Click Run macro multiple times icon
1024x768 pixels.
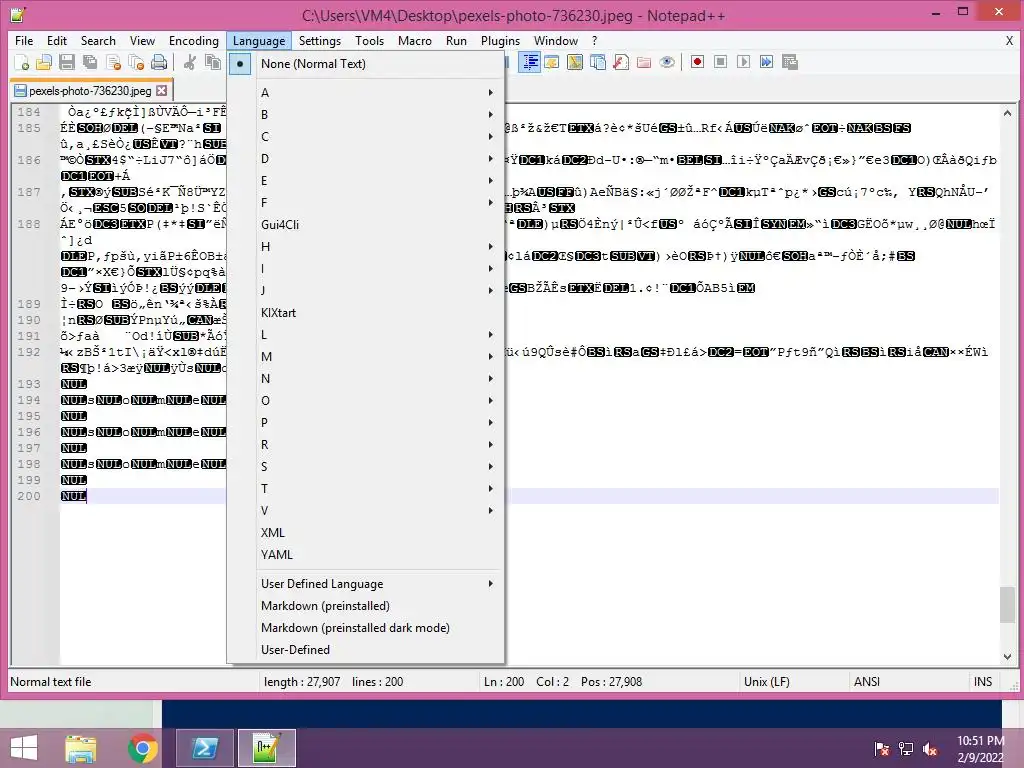[766, 62]
